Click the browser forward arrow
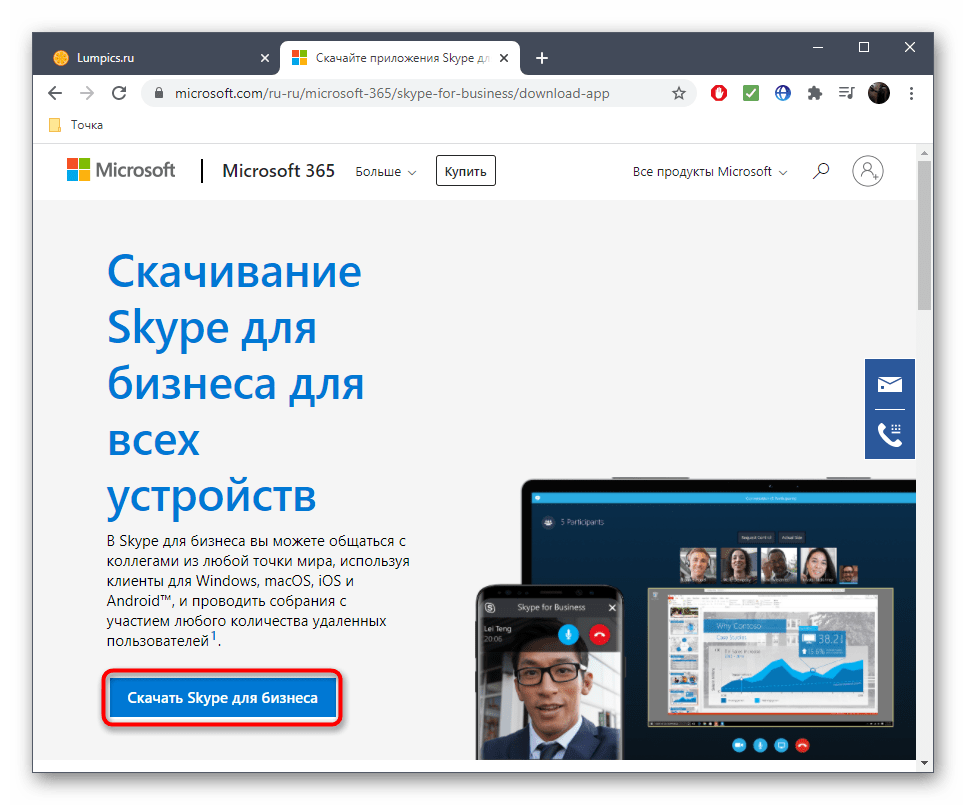 tap(87, 94)
